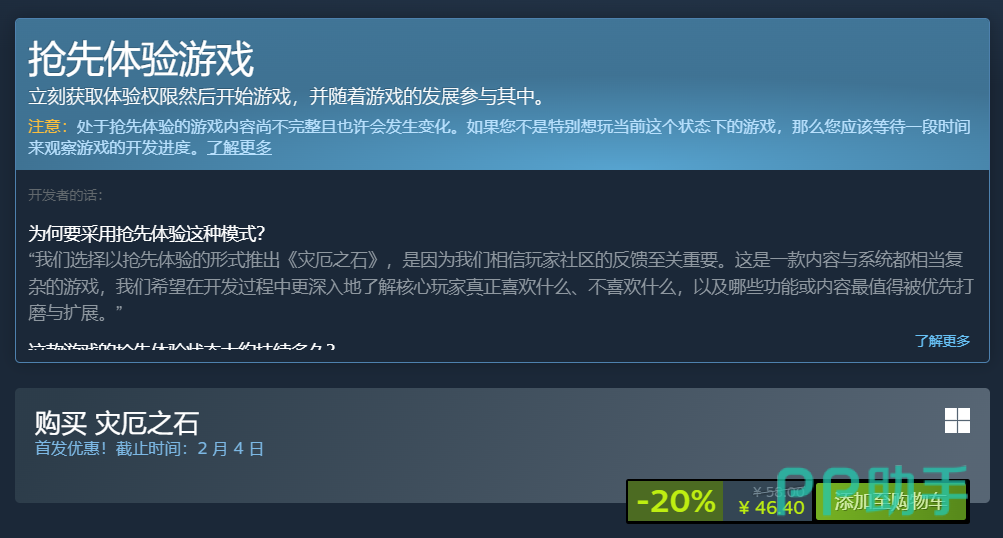
Task: Click question 为何要采用抢先体验这种模式?
Action: pos(146,233)
